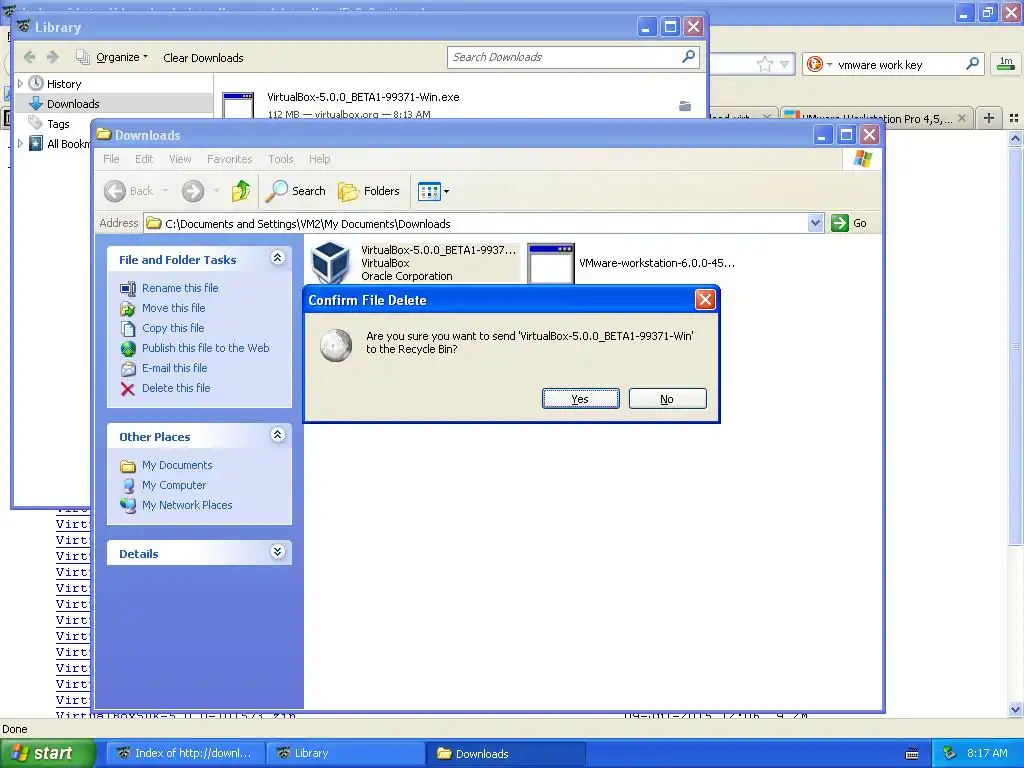Select the VirtualBox cube file icon

pos(330,262)
